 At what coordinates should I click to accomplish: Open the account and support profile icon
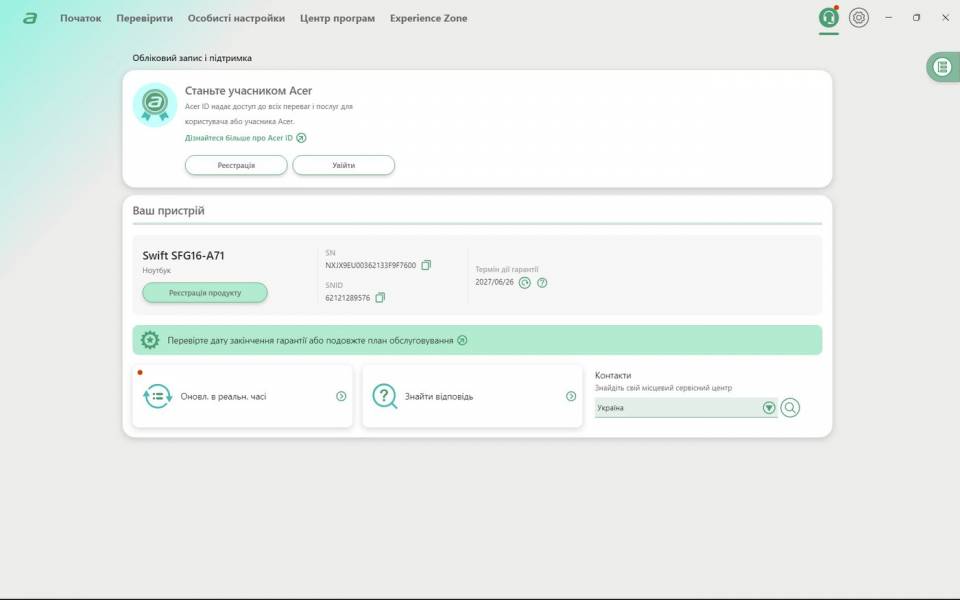click(828, 18)
